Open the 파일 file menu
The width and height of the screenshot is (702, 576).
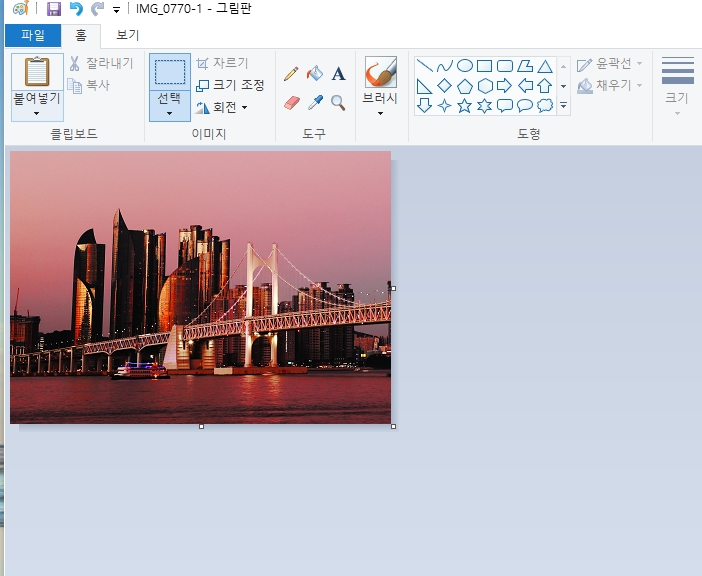[33, 35]
